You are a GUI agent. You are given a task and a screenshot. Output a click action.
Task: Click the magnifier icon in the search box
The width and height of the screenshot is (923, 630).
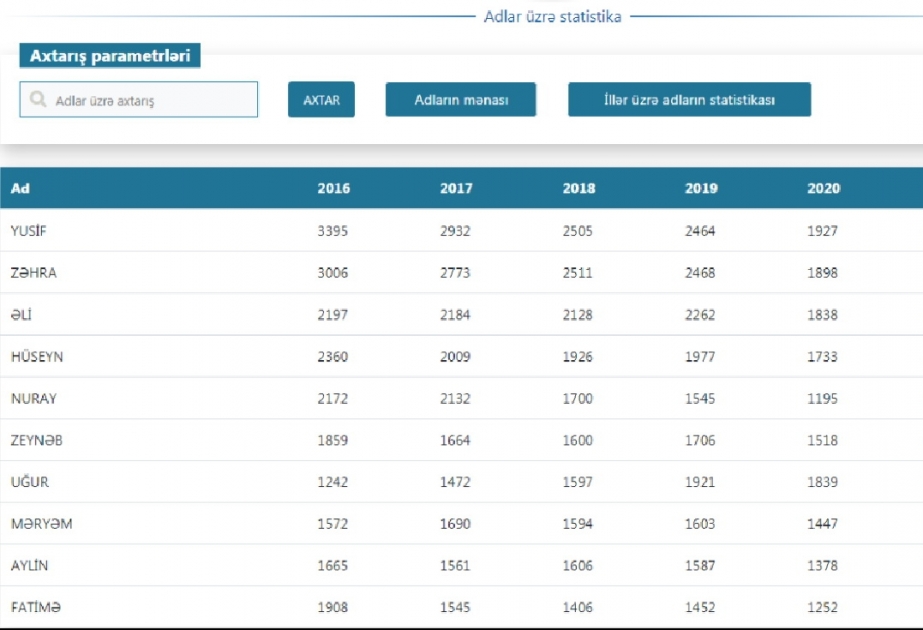click(x=38, y=99)
